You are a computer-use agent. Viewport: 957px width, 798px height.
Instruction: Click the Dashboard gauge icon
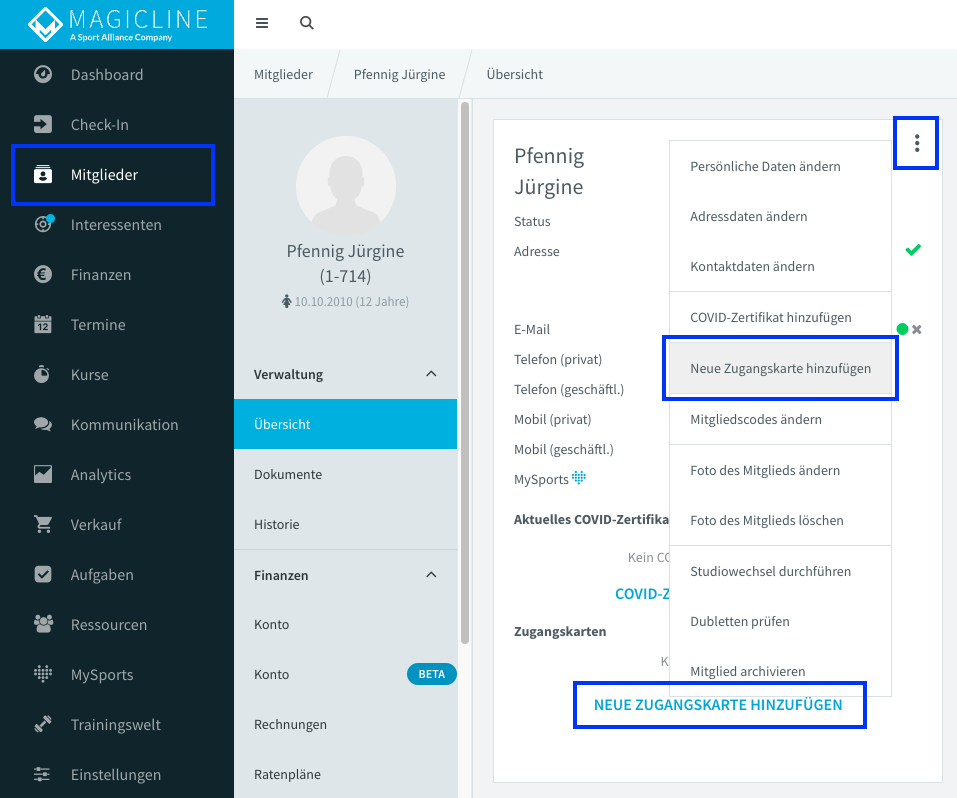[x=43, y=74]
